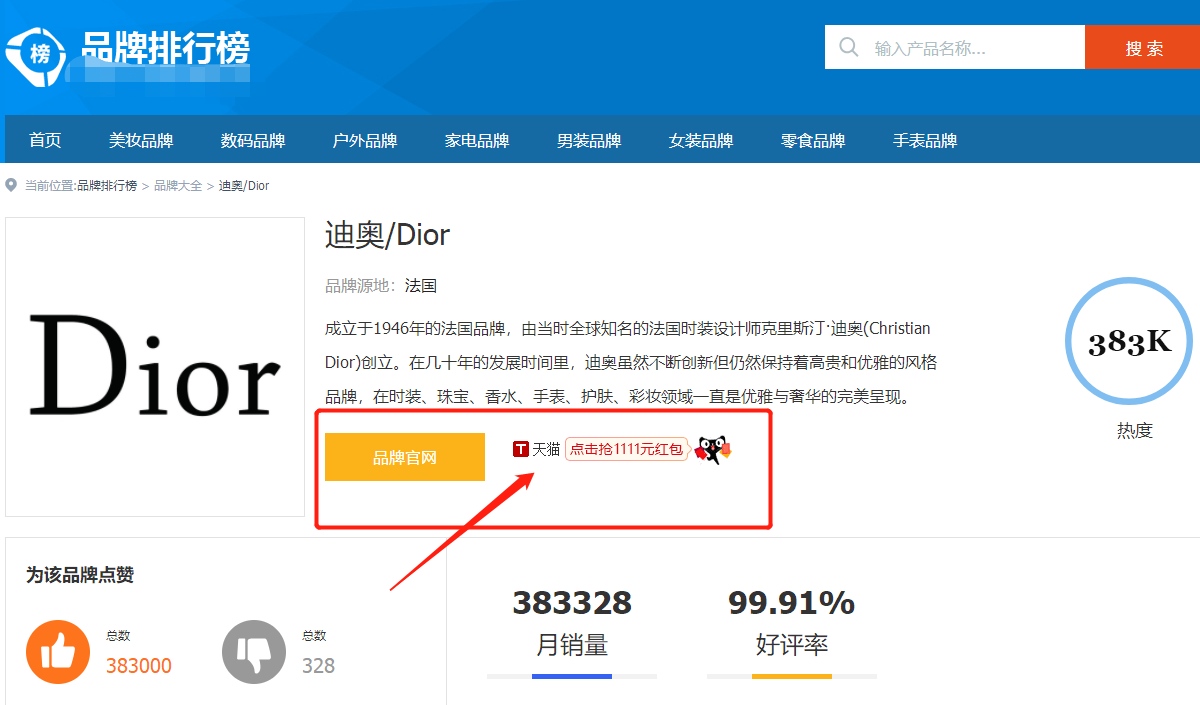This screenshot has height=705, width=1200.
Task: Click the Dior brand logo image
Action: coord(155,367)
